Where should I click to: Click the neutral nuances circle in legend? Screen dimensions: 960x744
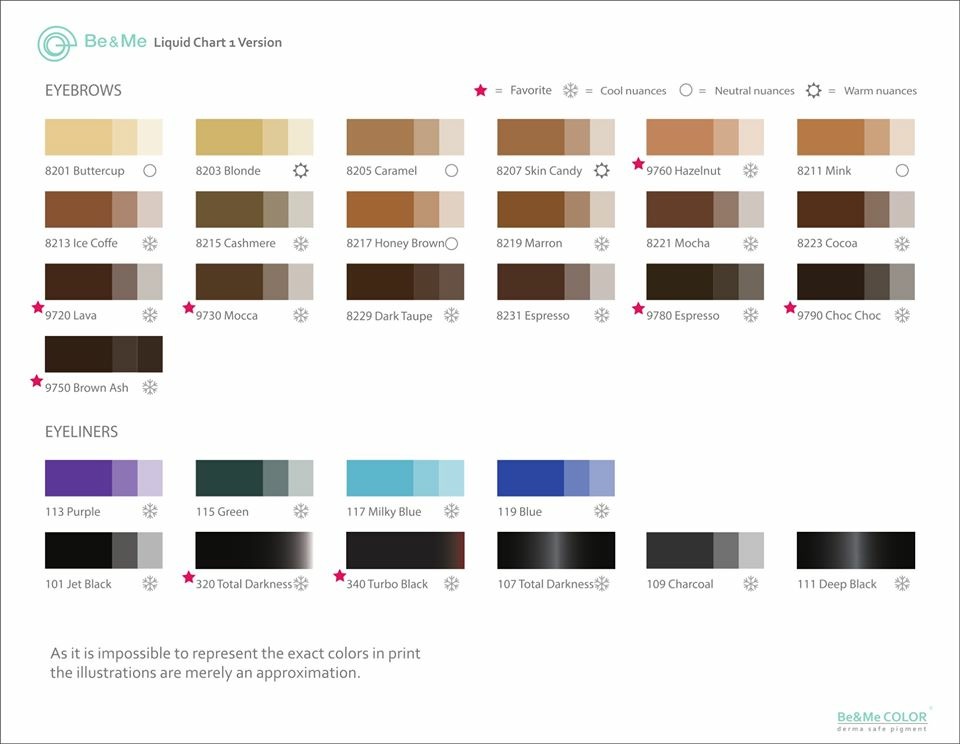[x=686, y=90]
